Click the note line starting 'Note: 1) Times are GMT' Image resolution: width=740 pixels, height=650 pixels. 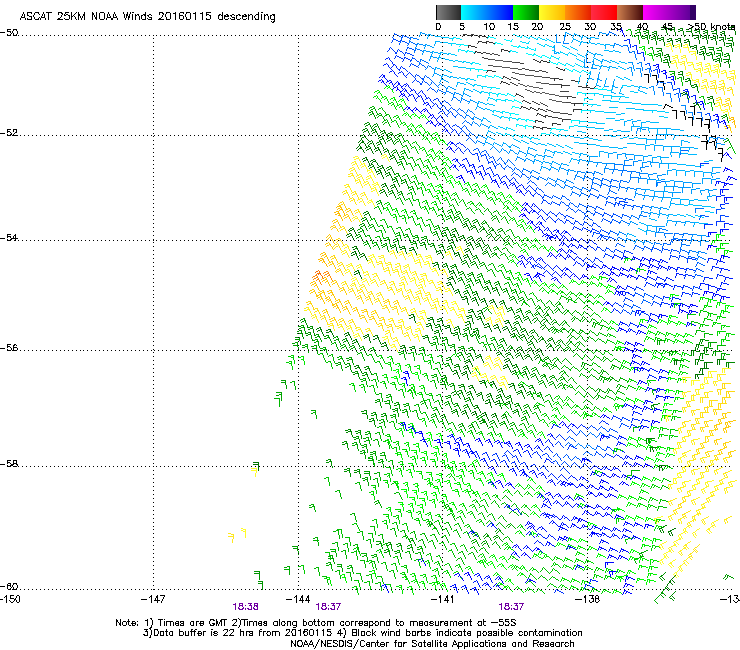pos(316,623)
